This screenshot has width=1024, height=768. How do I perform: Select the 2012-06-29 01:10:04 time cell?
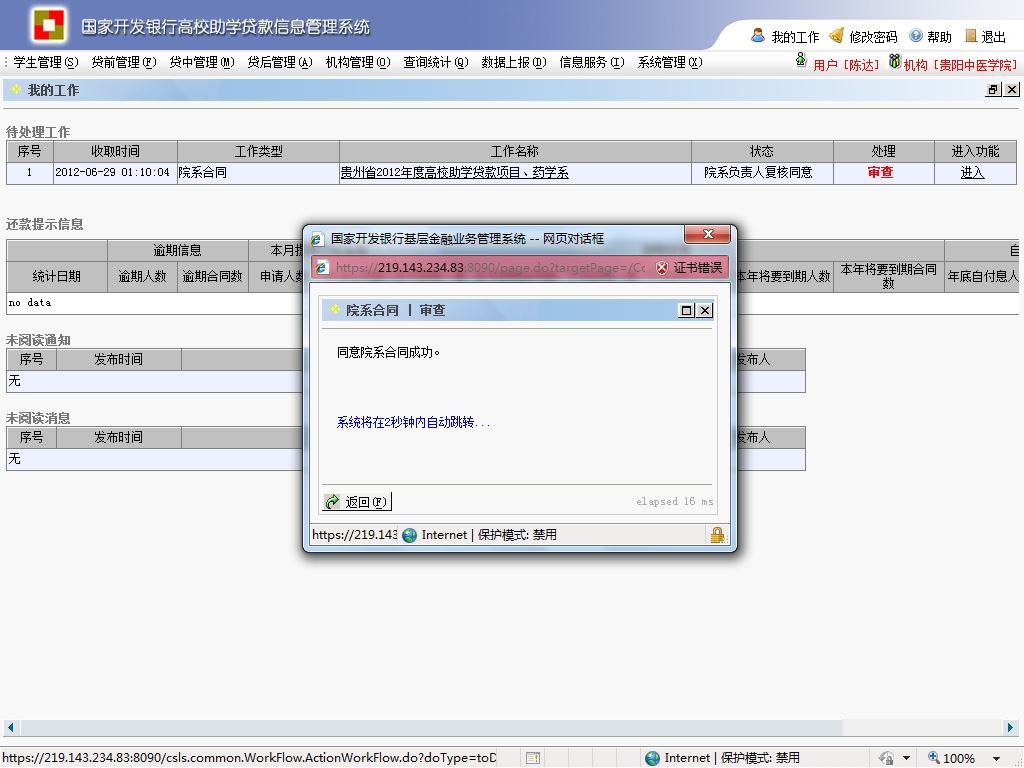115,172
